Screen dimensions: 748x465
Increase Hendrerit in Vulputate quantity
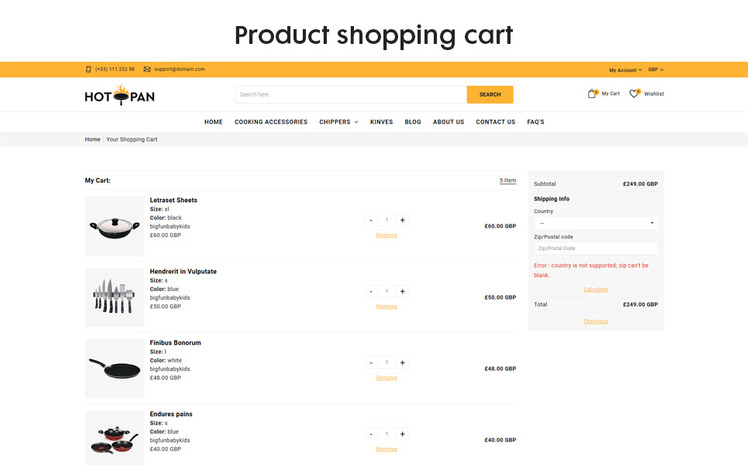point(403,291)
